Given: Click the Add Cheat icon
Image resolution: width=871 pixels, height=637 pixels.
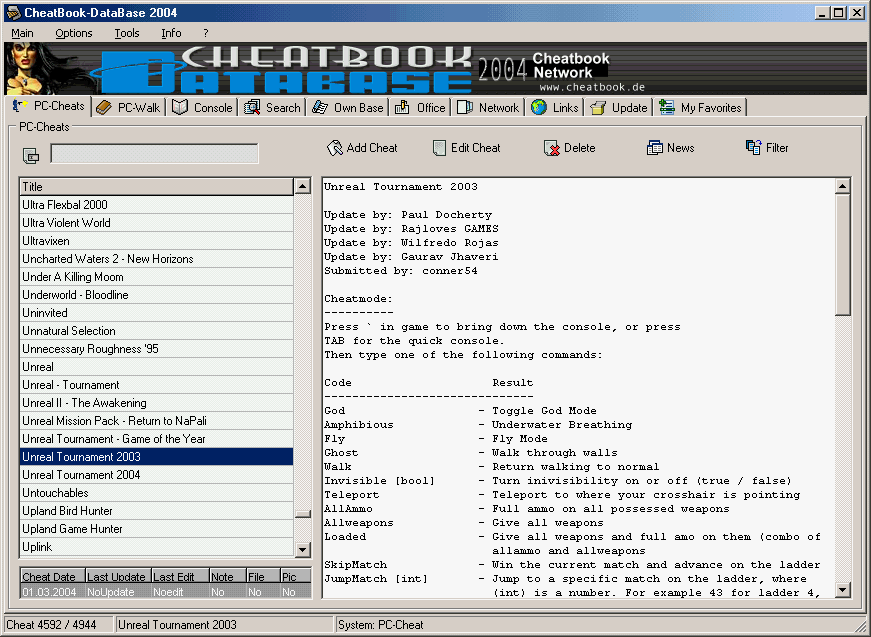Looking at the screenshot, I should pyautogui.click(x=335, y=148).
